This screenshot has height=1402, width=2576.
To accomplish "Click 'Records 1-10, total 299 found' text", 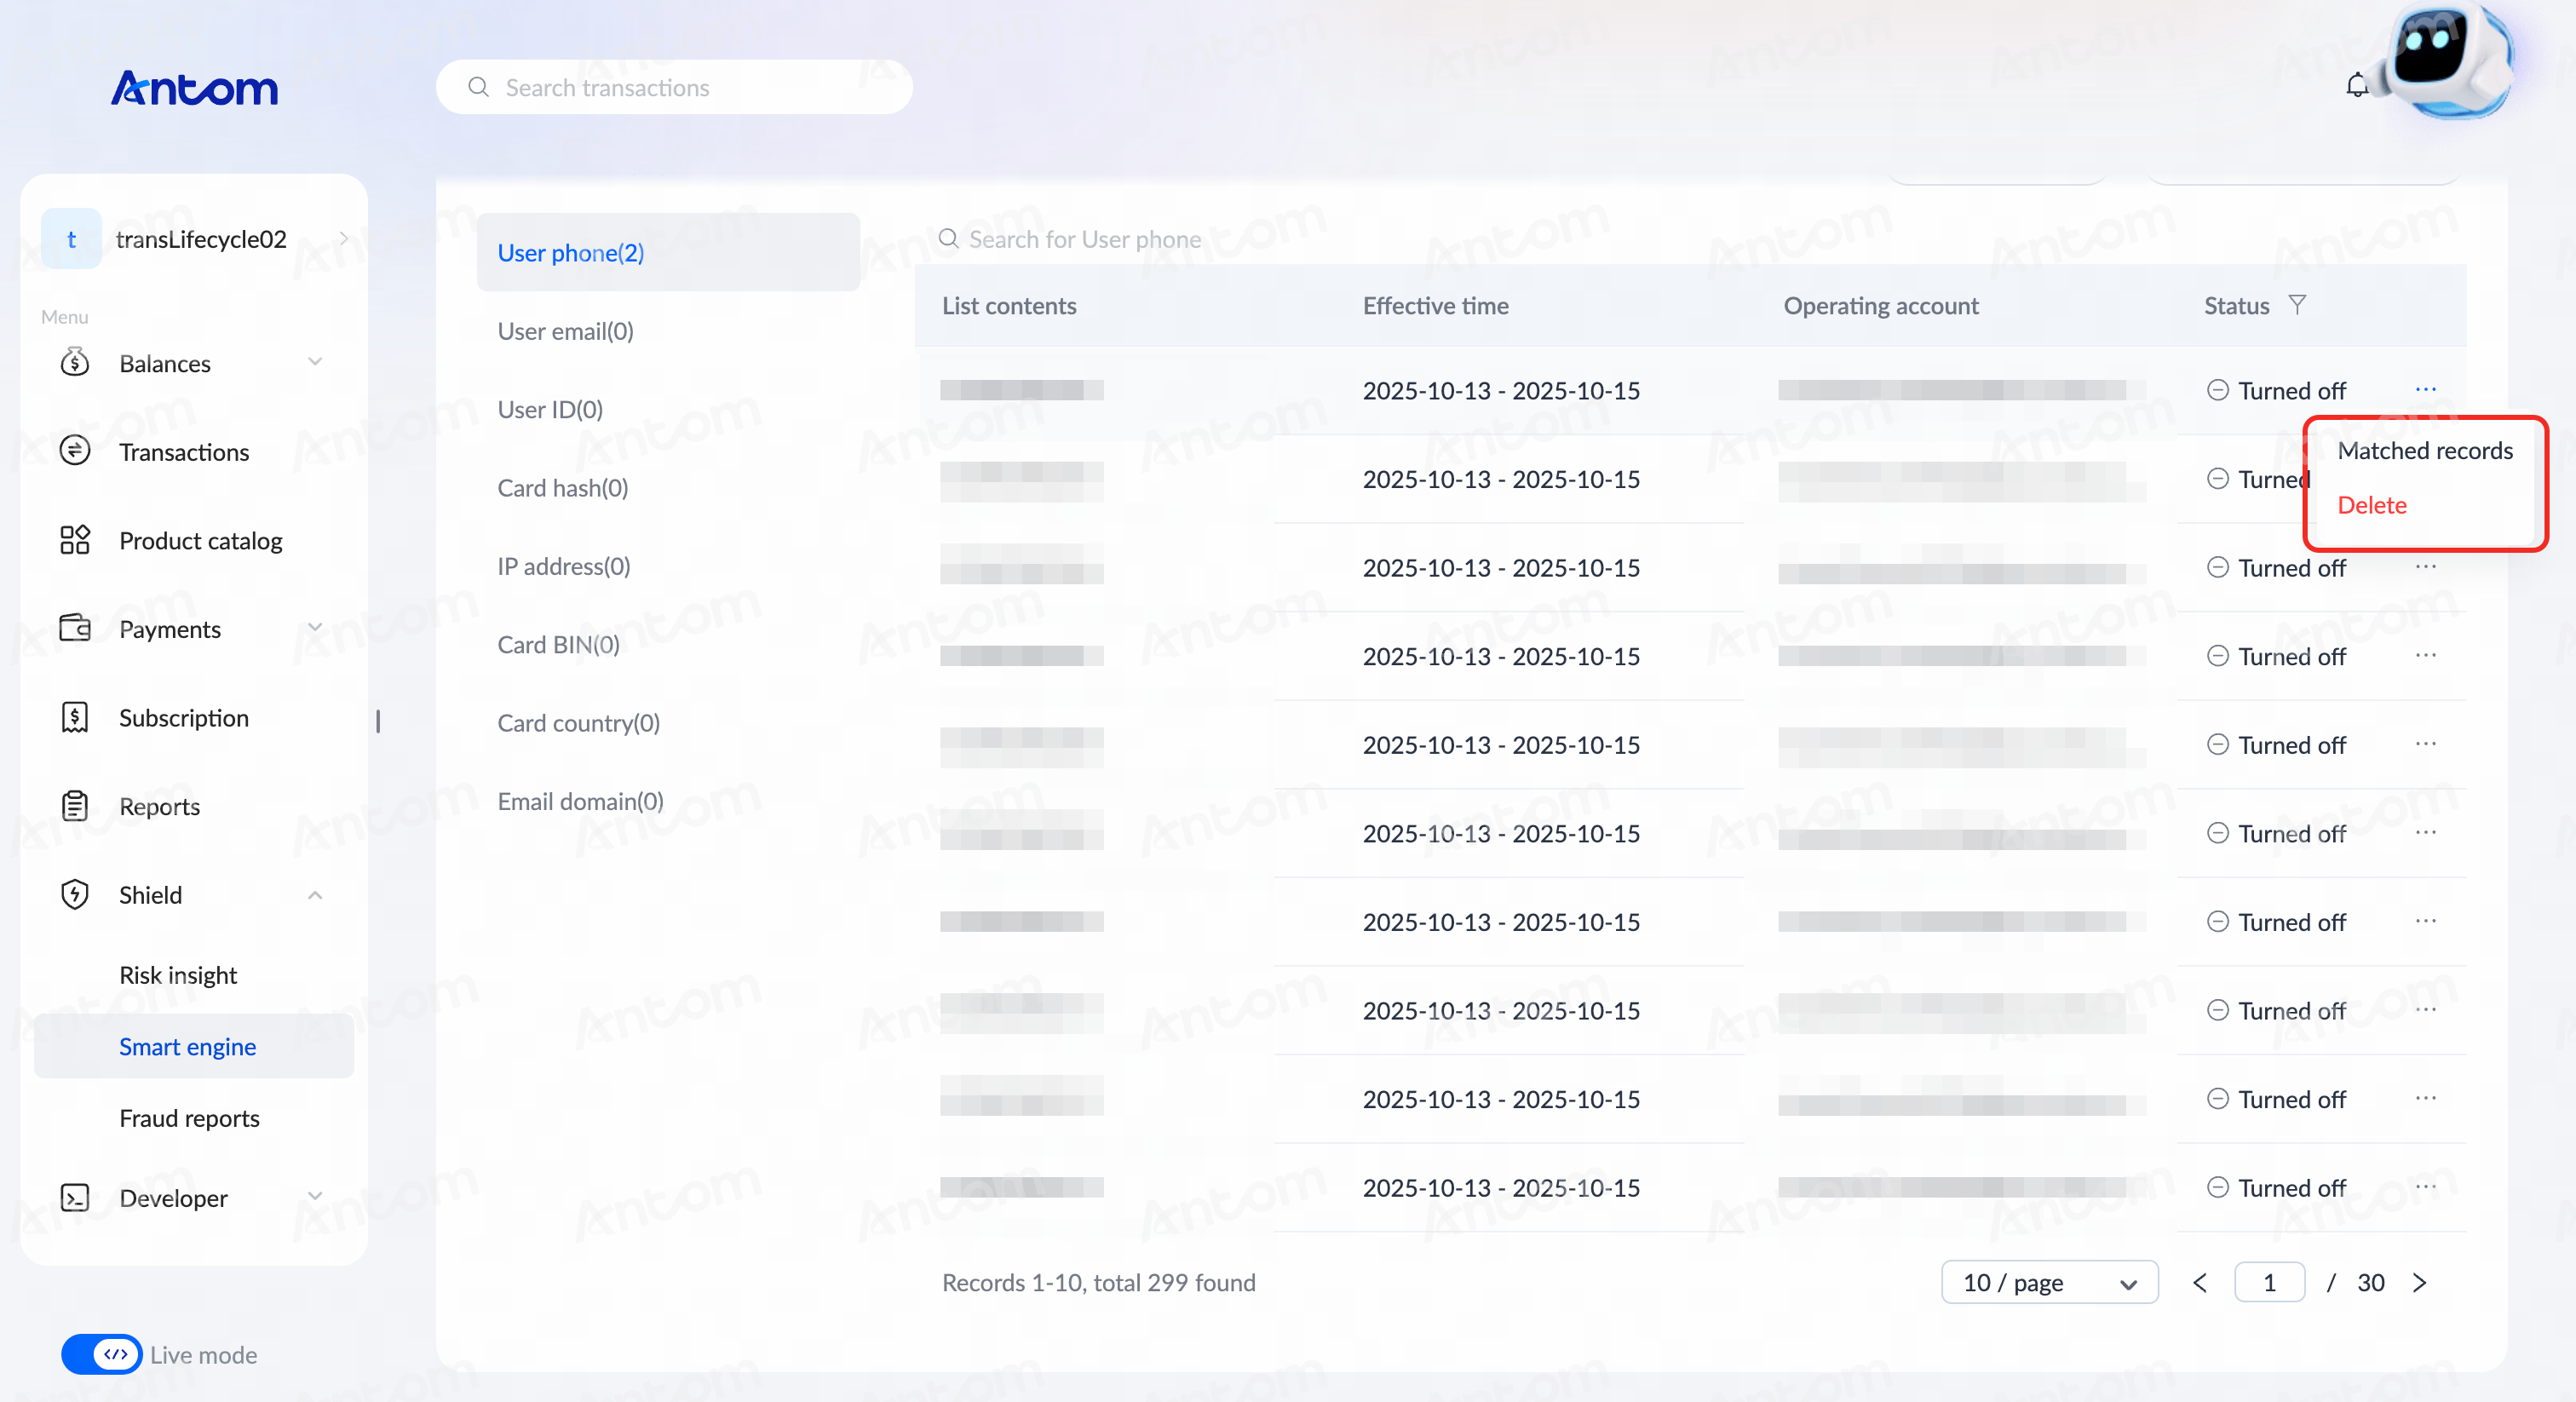I will [1099, 1283].
